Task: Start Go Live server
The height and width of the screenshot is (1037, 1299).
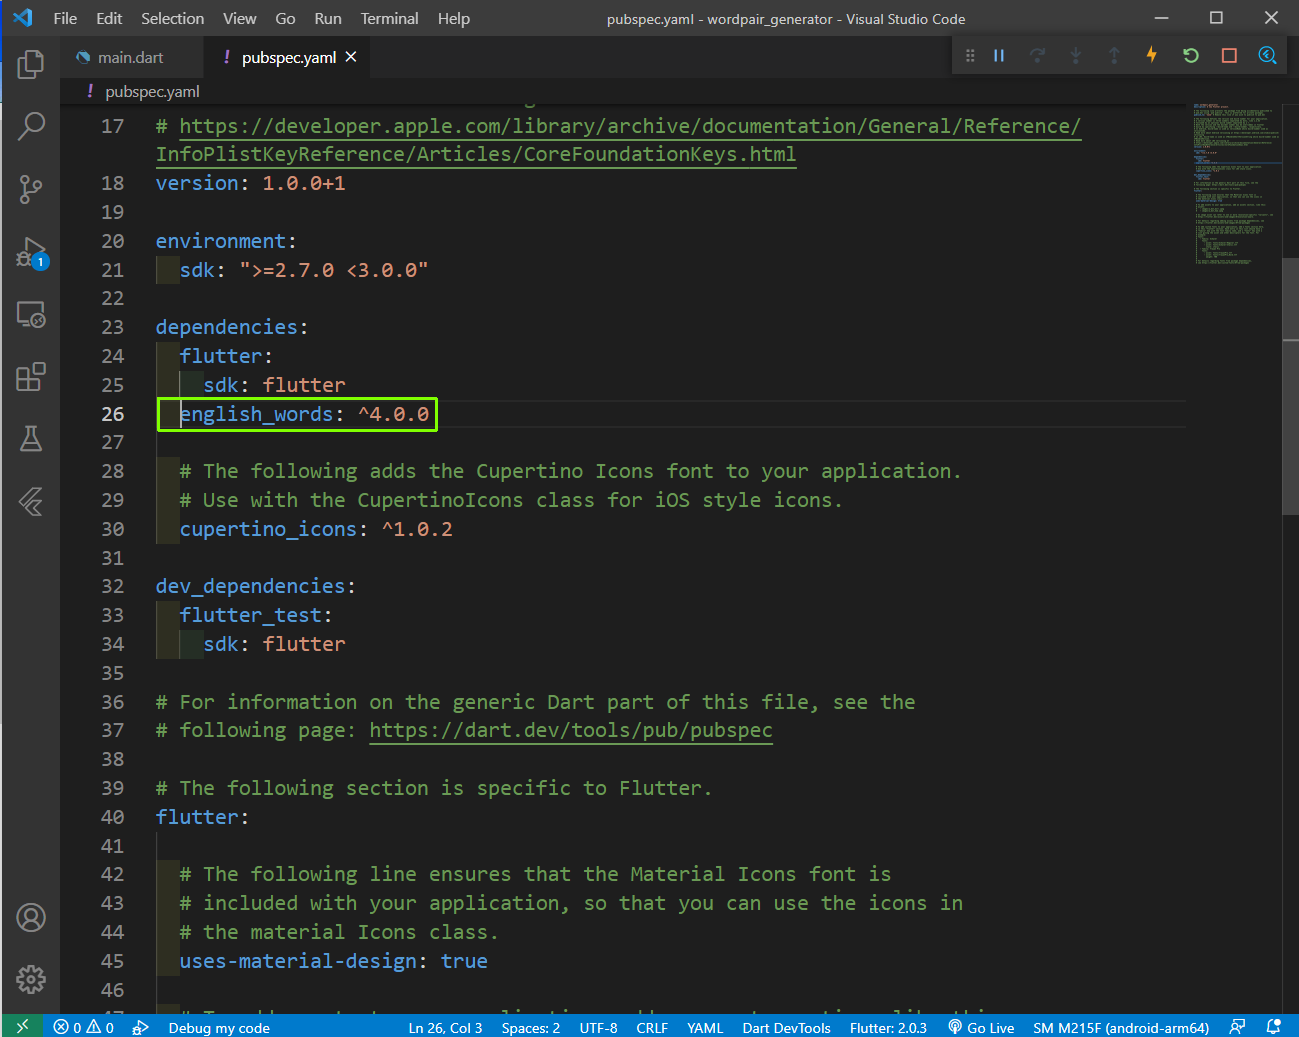Action: tap(981, 1027)
